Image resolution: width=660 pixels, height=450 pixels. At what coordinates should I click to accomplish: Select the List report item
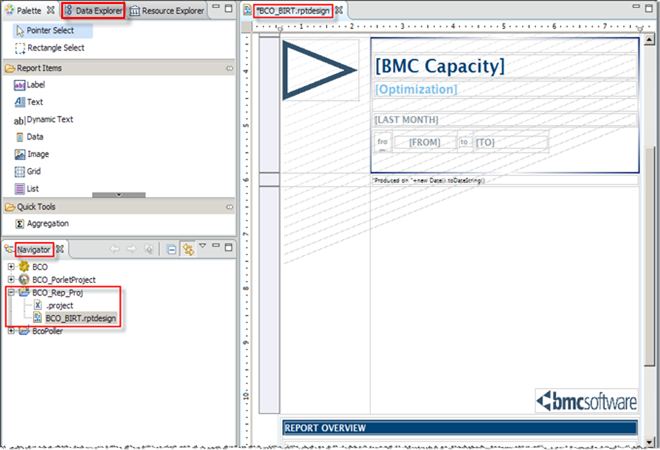coord(27,189)
